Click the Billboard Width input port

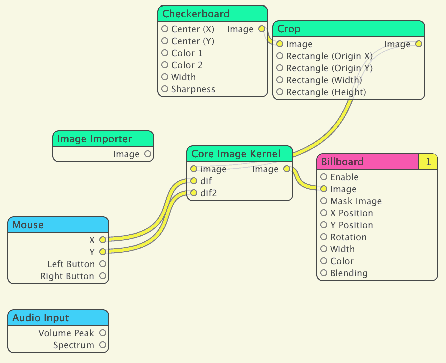[324, 249]
